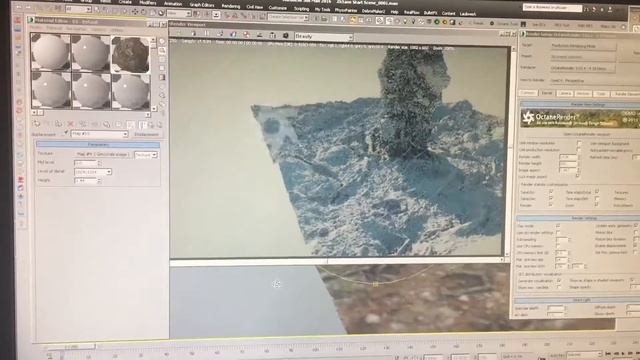Viewport: 640px width, 360px height.
Task: Click the dark sphere icon beside Beauty dropdown
Action: coord(286,36)
